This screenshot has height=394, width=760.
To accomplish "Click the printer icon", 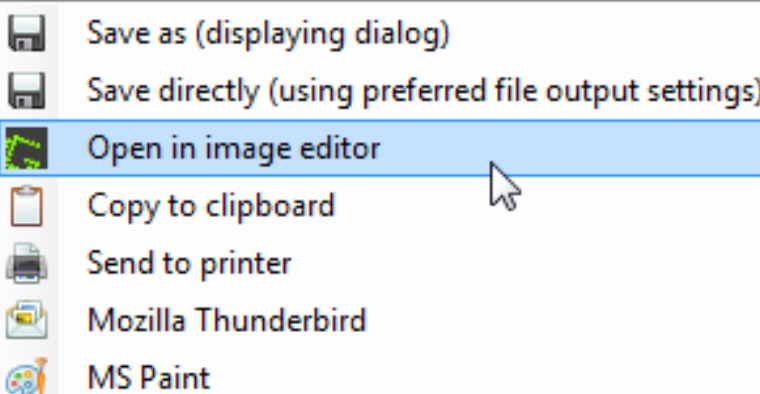I will coord(27,263).
